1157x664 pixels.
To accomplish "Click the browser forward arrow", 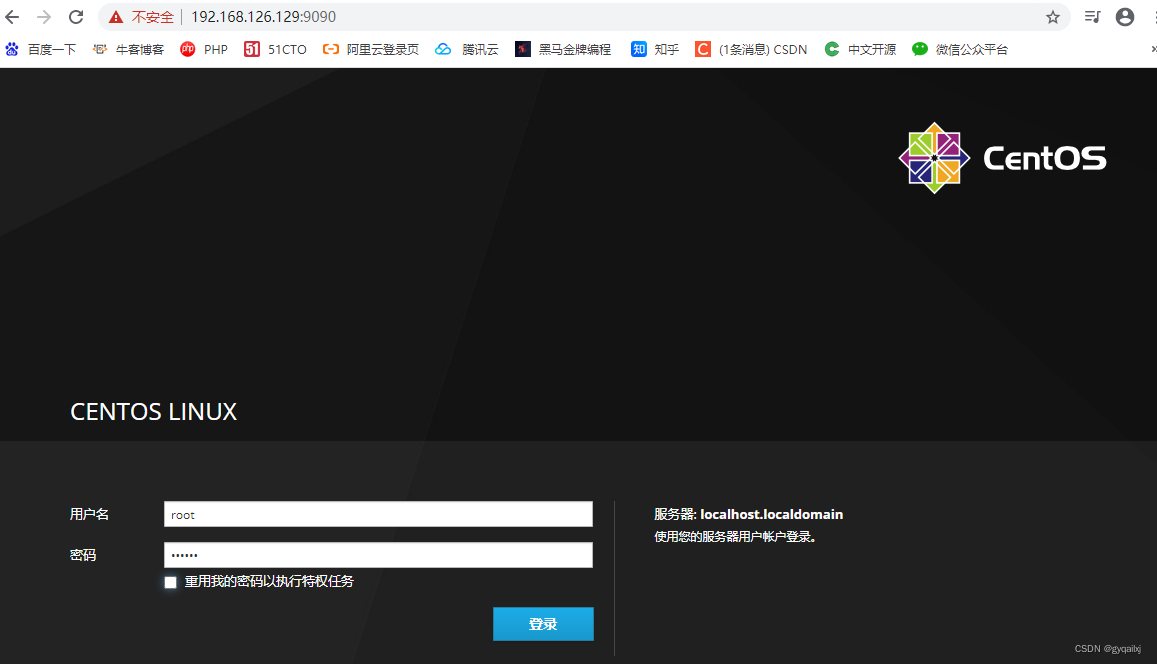I will tap(44, 17).
